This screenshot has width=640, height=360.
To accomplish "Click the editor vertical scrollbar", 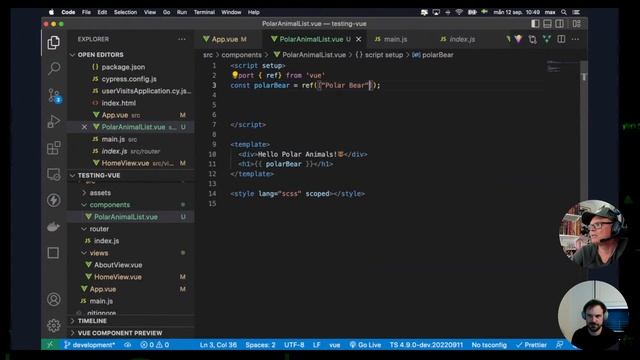I will [584, 200].
